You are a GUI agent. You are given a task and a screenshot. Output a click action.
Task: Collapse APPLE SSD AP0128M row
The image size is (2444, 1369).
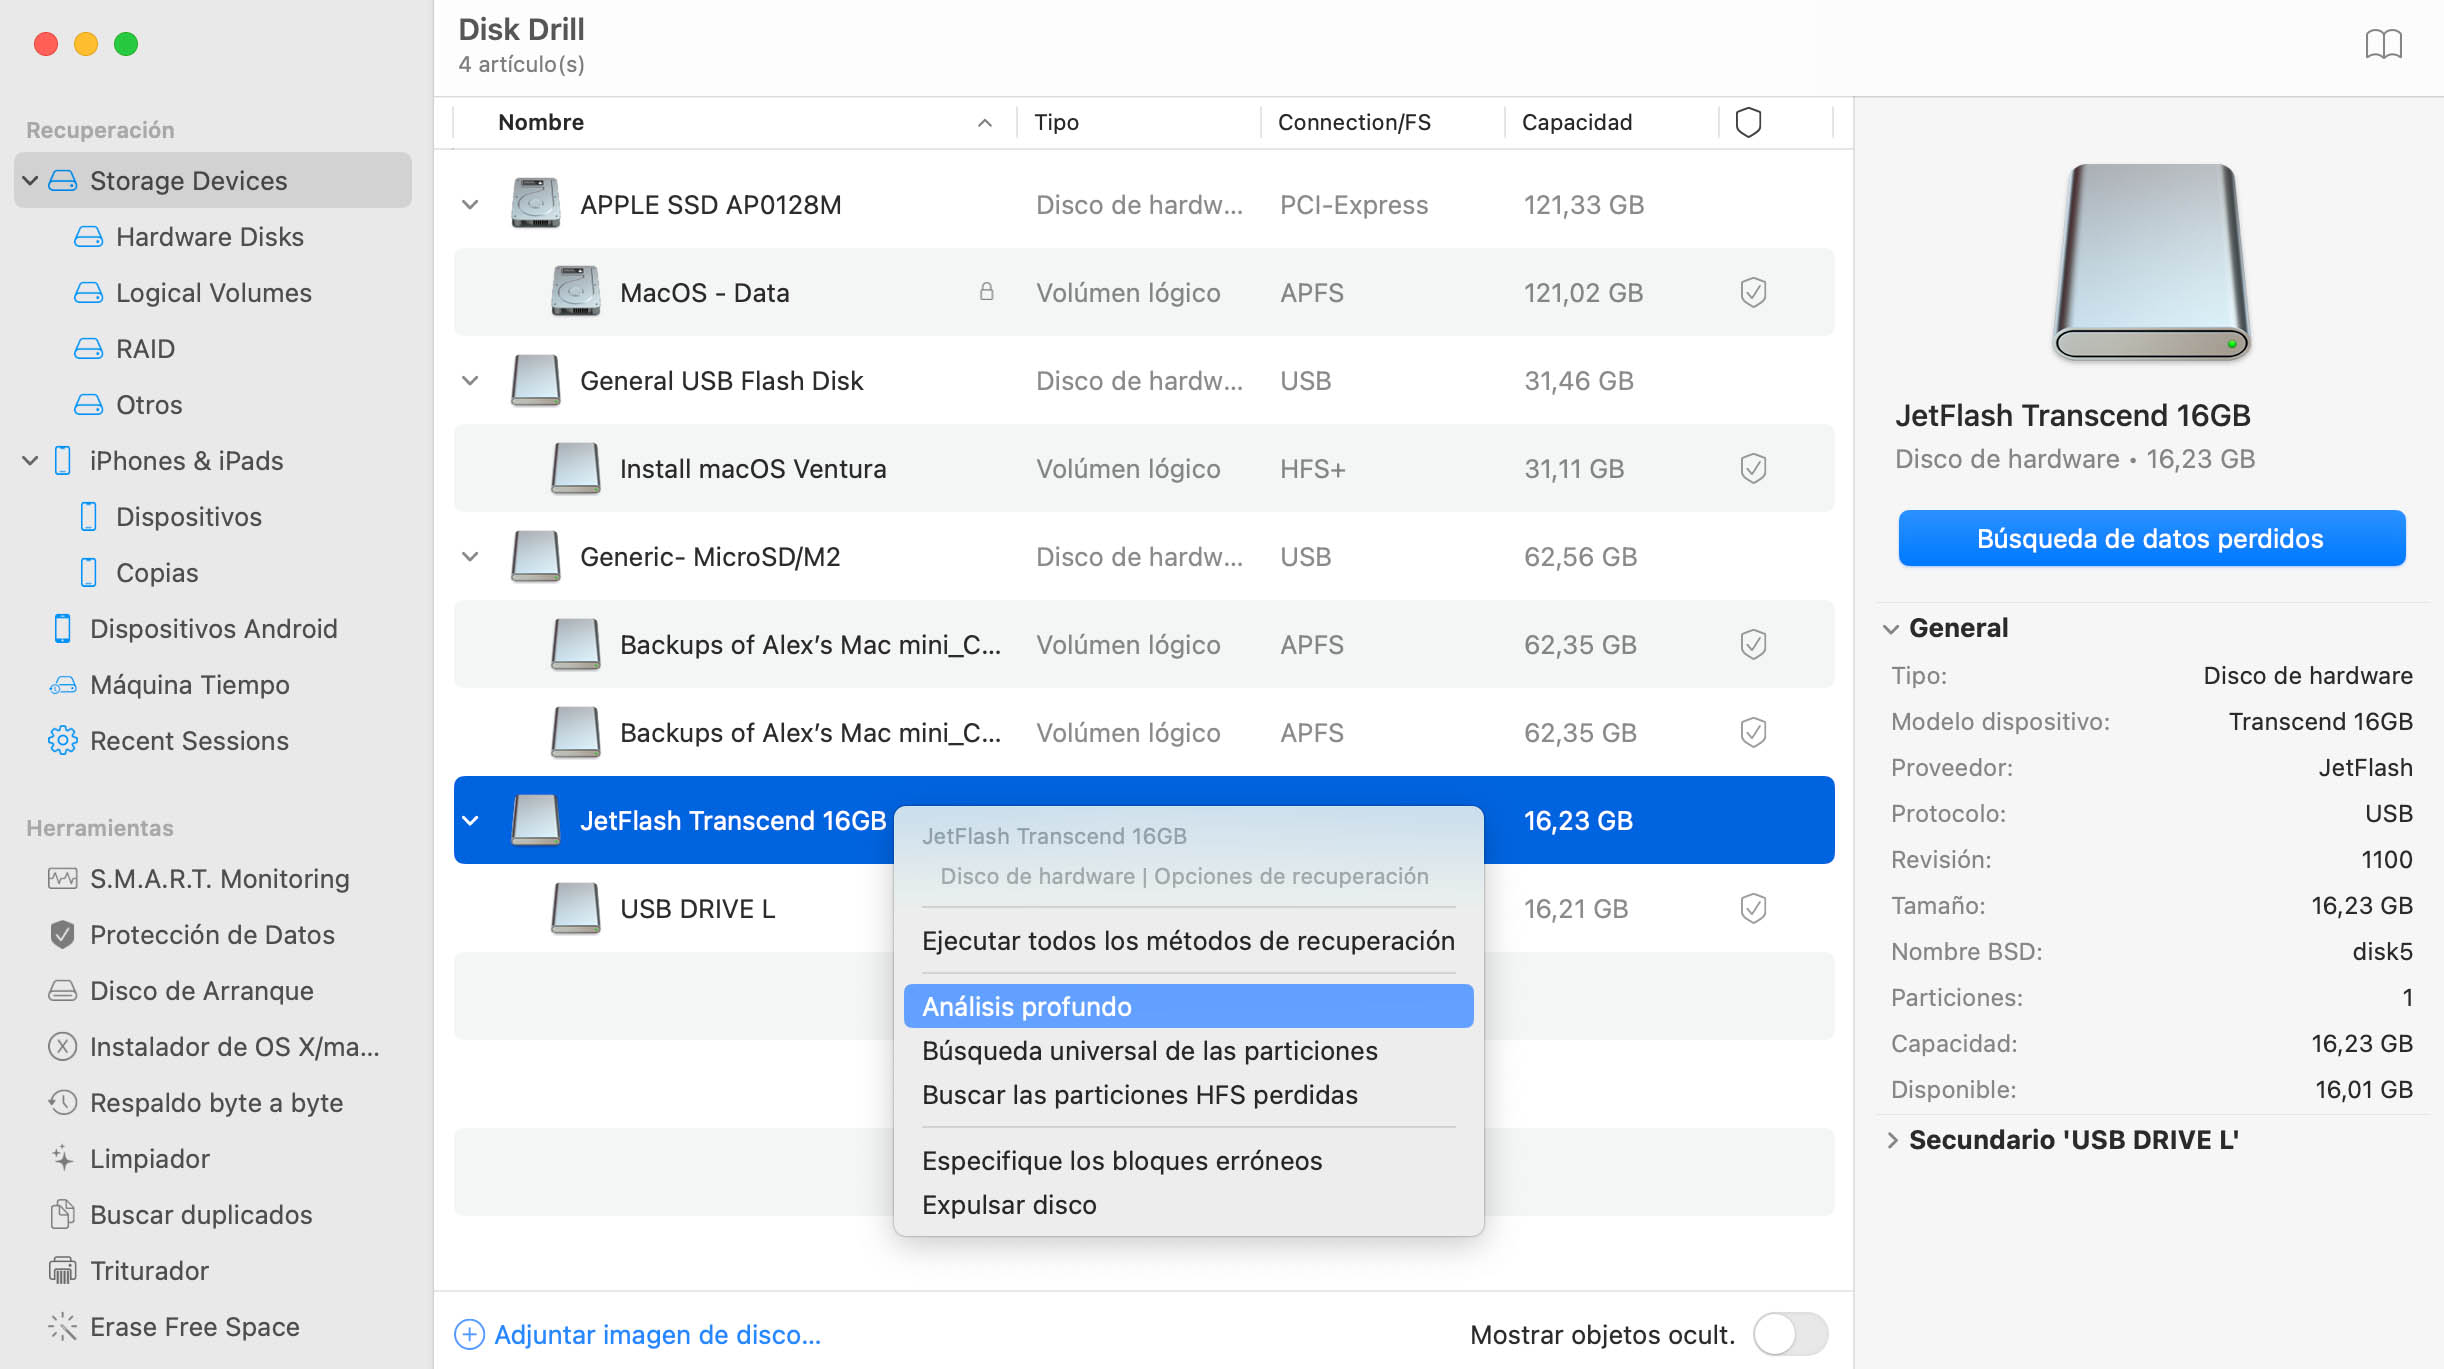[x=470, y=205]
